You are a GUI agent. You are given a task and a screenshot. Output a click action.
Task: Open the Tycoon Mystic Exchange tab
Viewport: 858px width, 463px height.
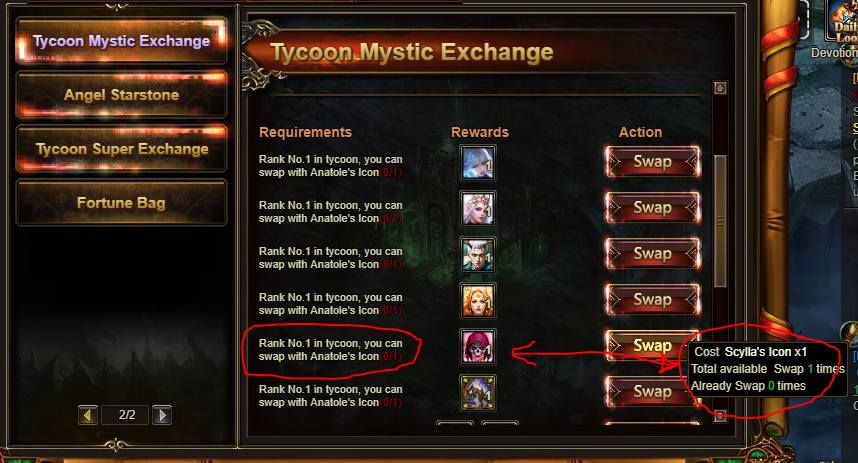(x=121, y=41)
